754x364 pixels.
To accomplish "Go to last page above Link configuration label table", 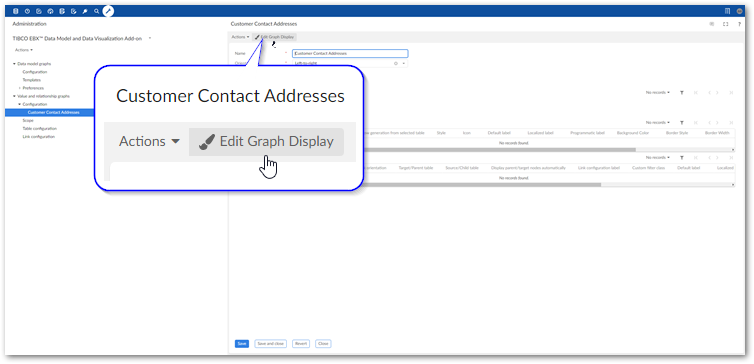I will click(x=731, y=158).
